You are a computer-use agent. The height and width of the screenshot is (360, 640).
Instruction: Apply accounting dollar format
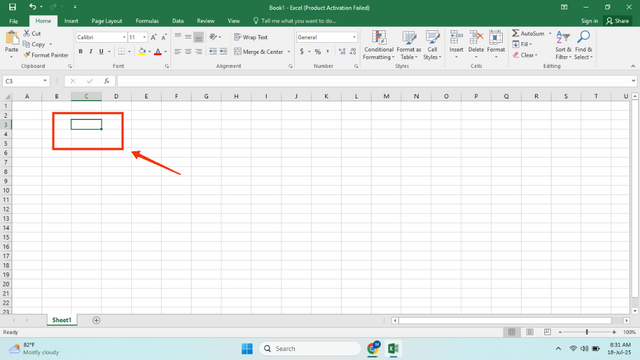[302, 51]
